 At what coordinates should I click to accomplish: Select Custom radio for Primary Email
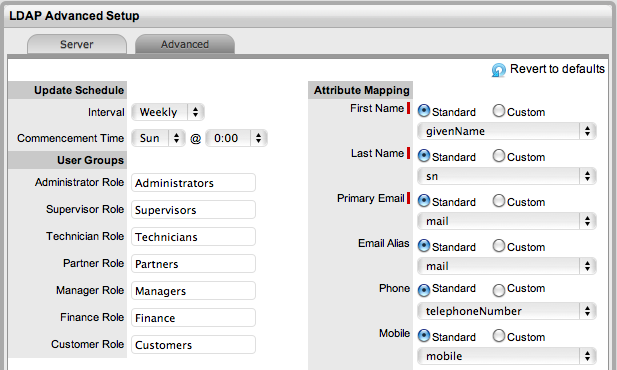click(x=499, y=201)
